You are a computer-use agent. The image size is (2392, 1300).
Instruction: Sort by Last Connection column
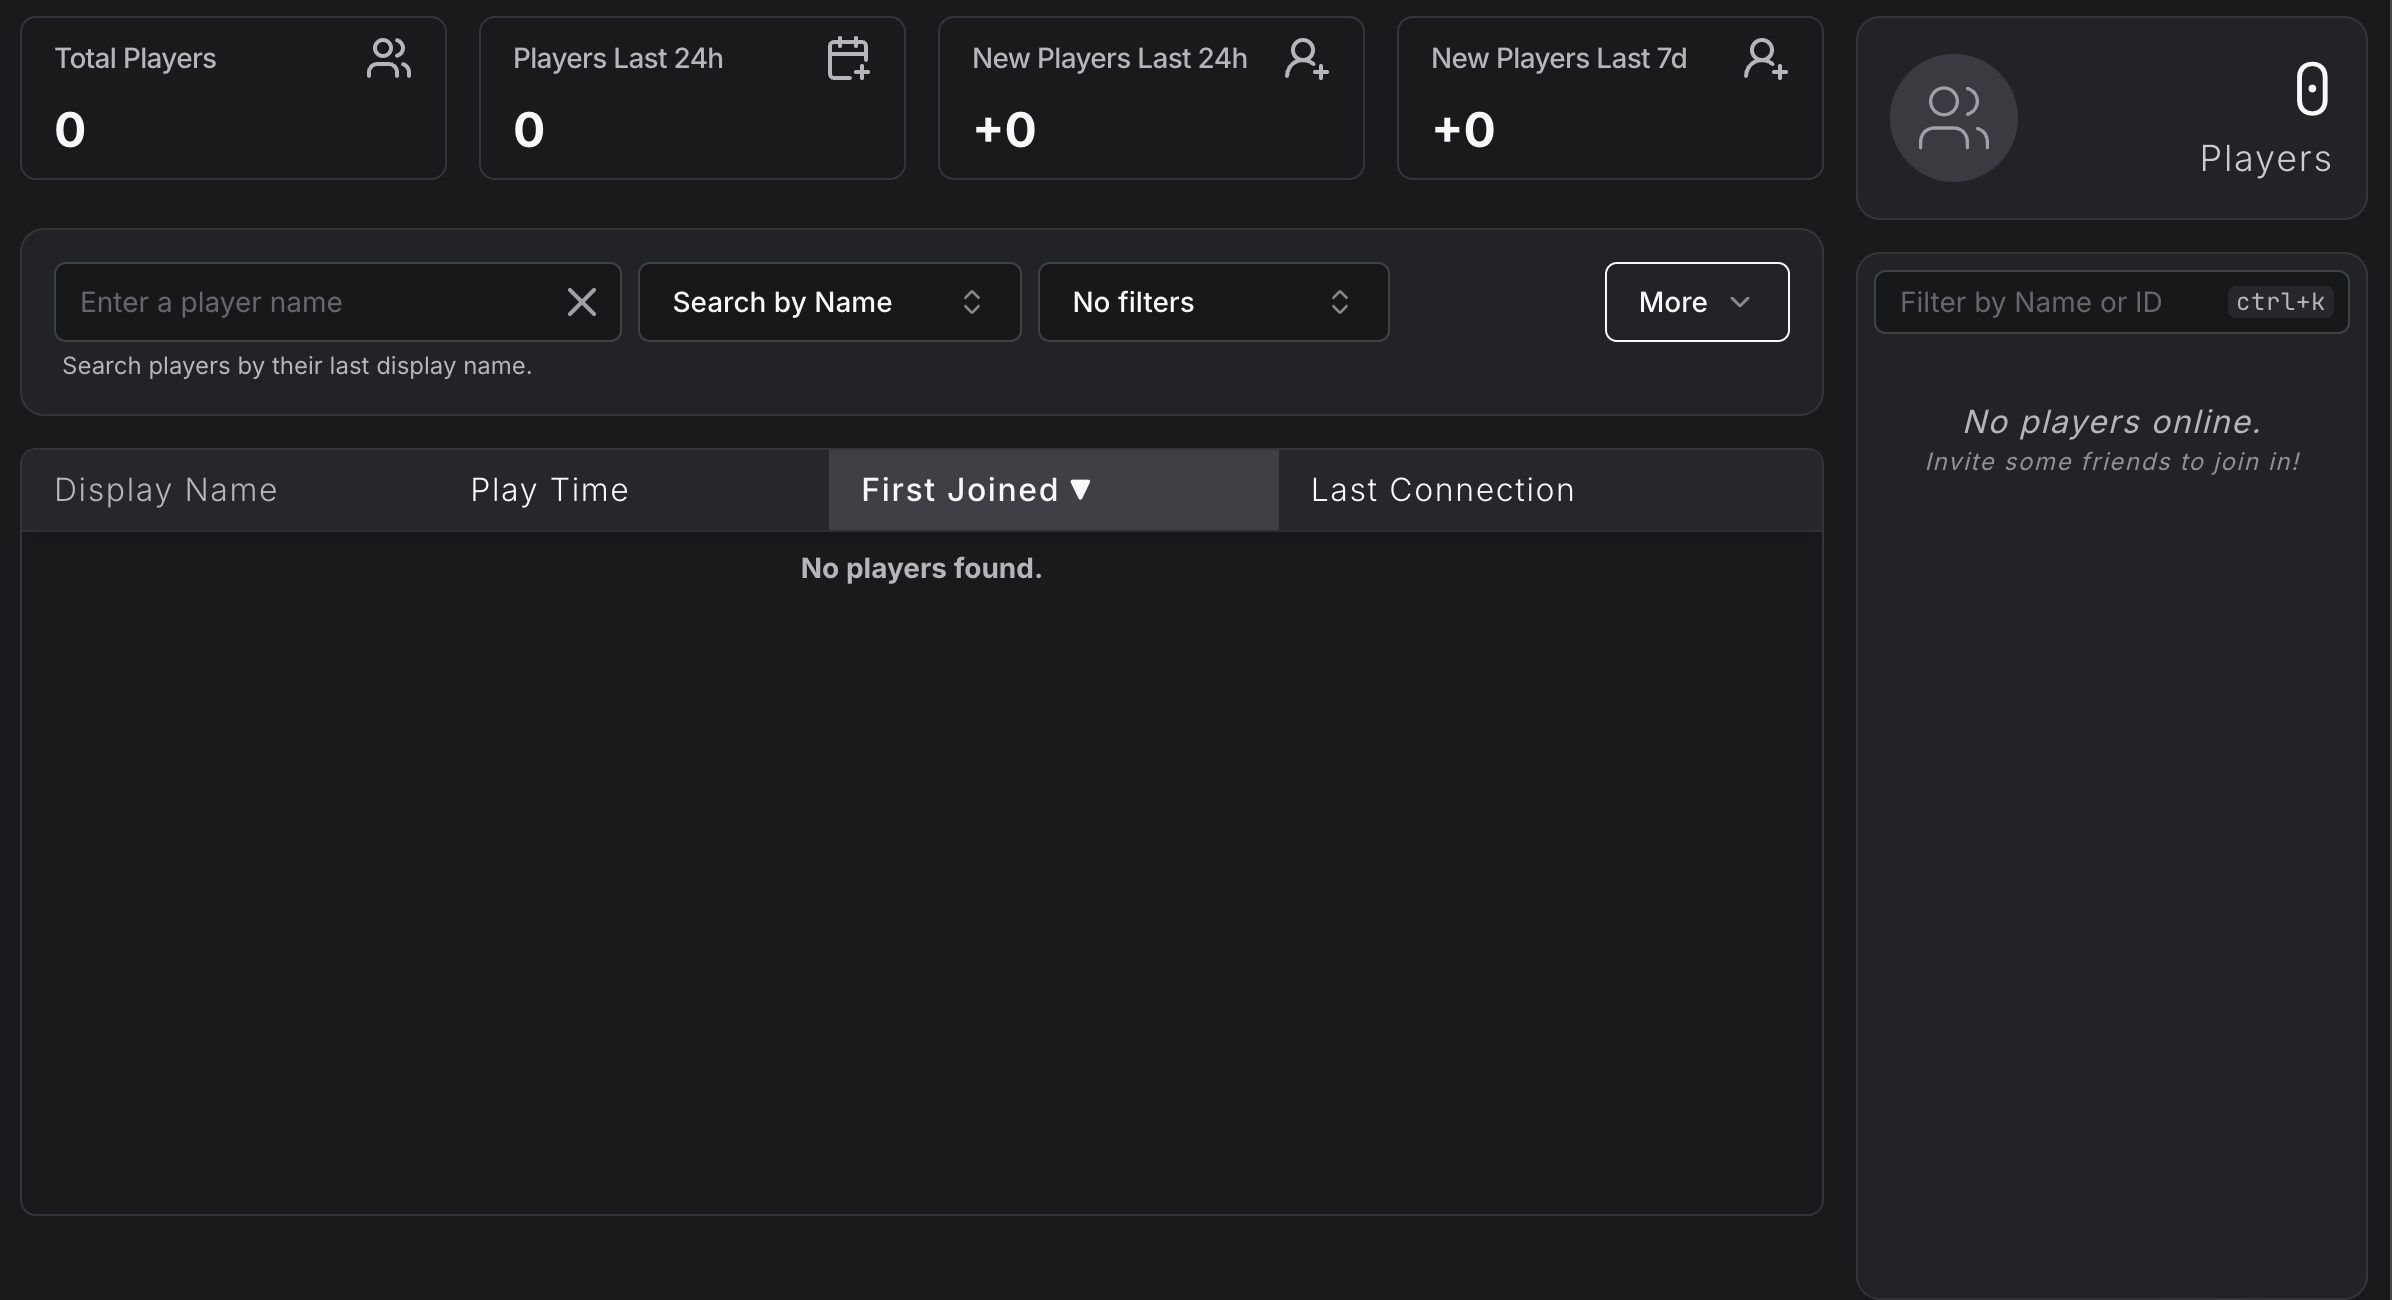point(1443,490)
